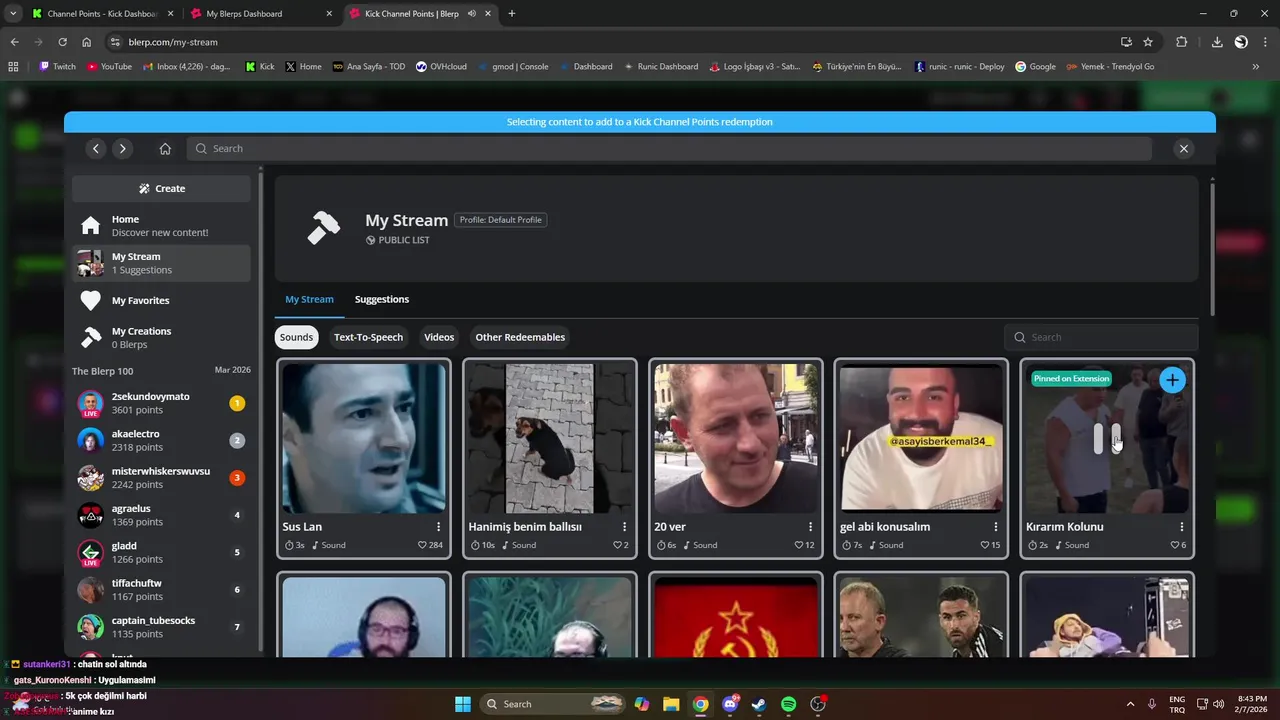Go back with the modal left chevron

coord(96,148)
